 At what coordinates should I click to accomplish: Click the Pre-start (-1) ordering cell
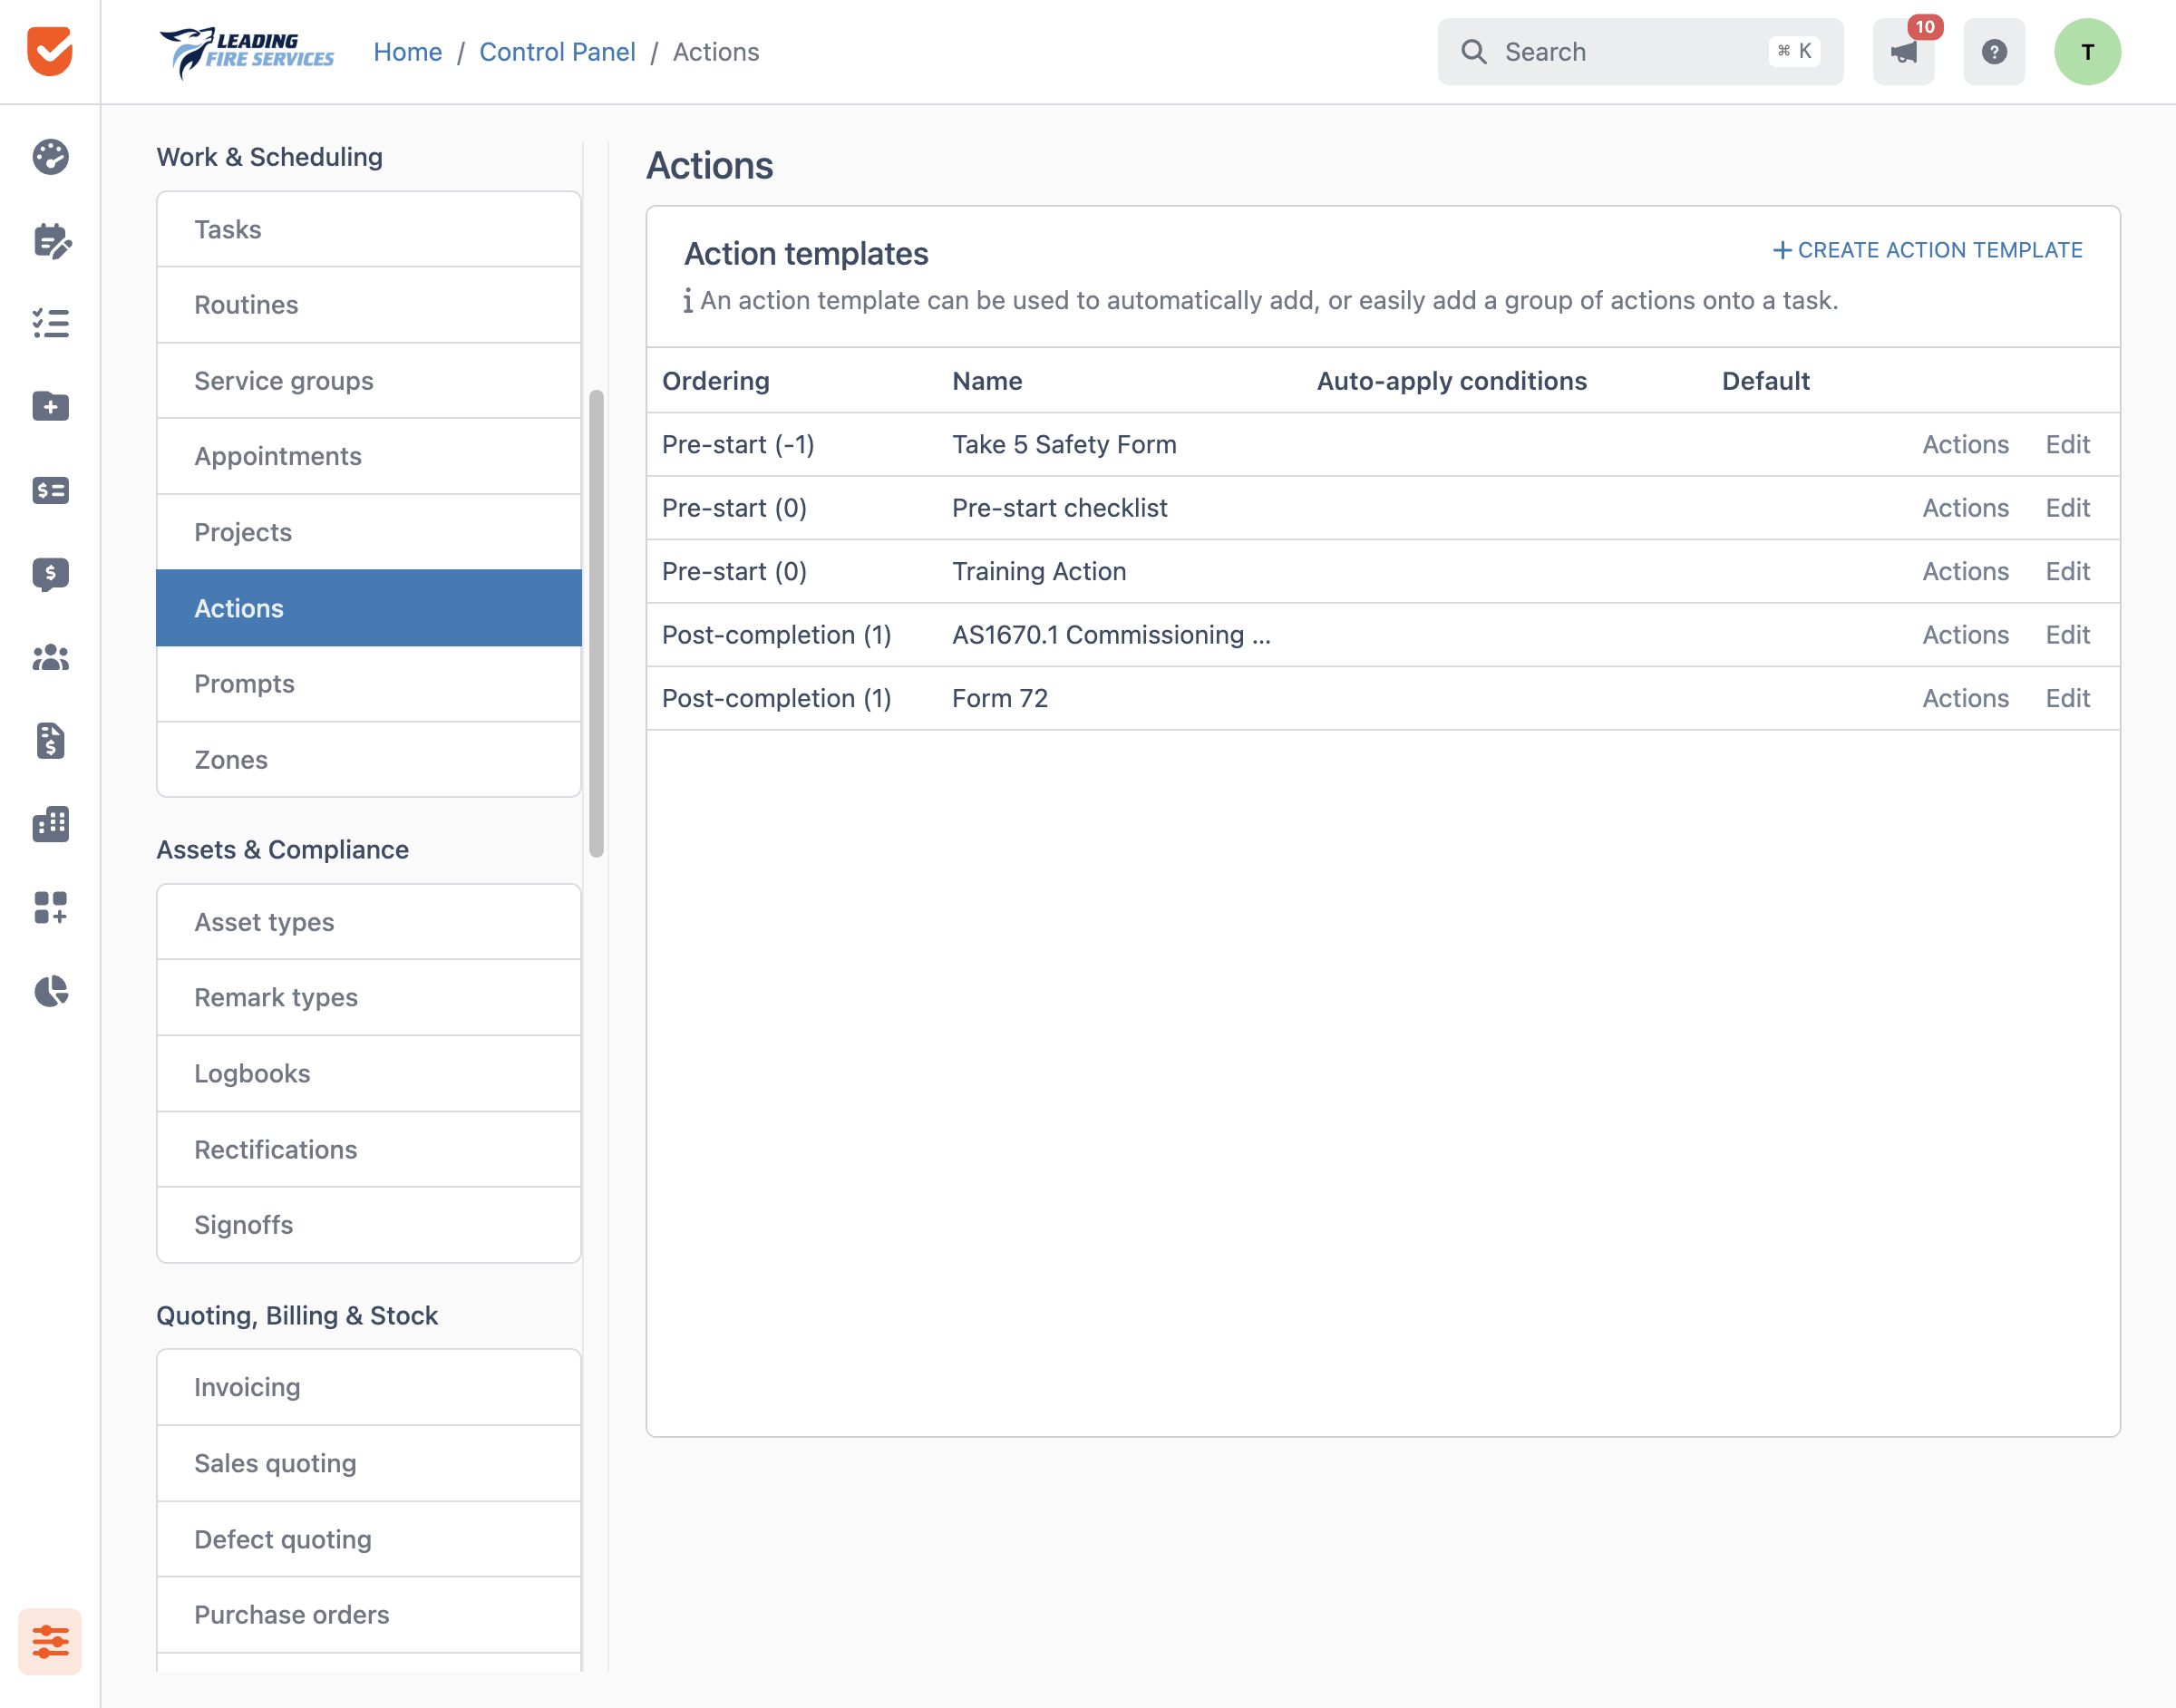(738, 445)
